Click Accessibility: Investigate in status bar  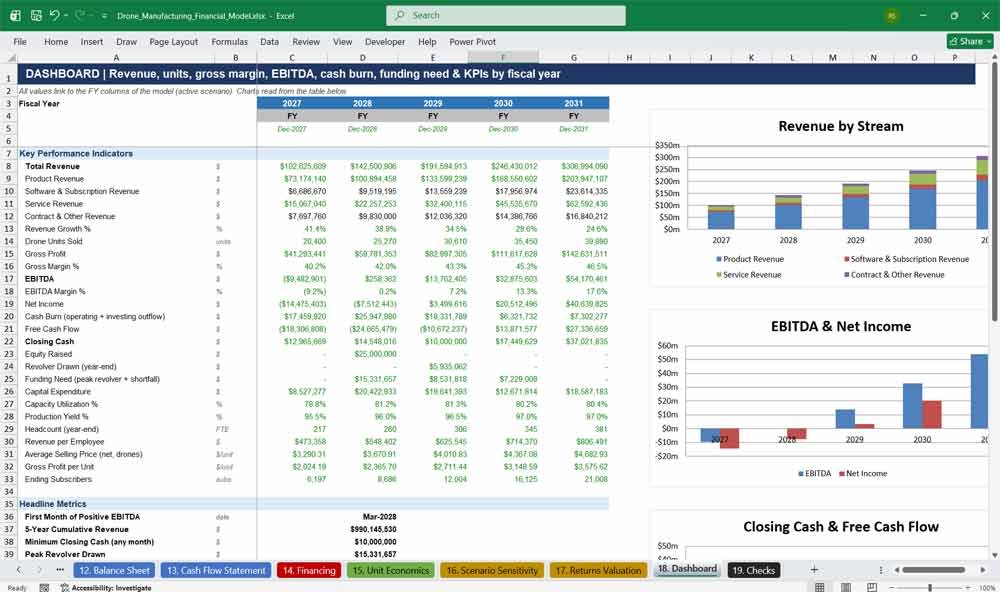[106, 588]
